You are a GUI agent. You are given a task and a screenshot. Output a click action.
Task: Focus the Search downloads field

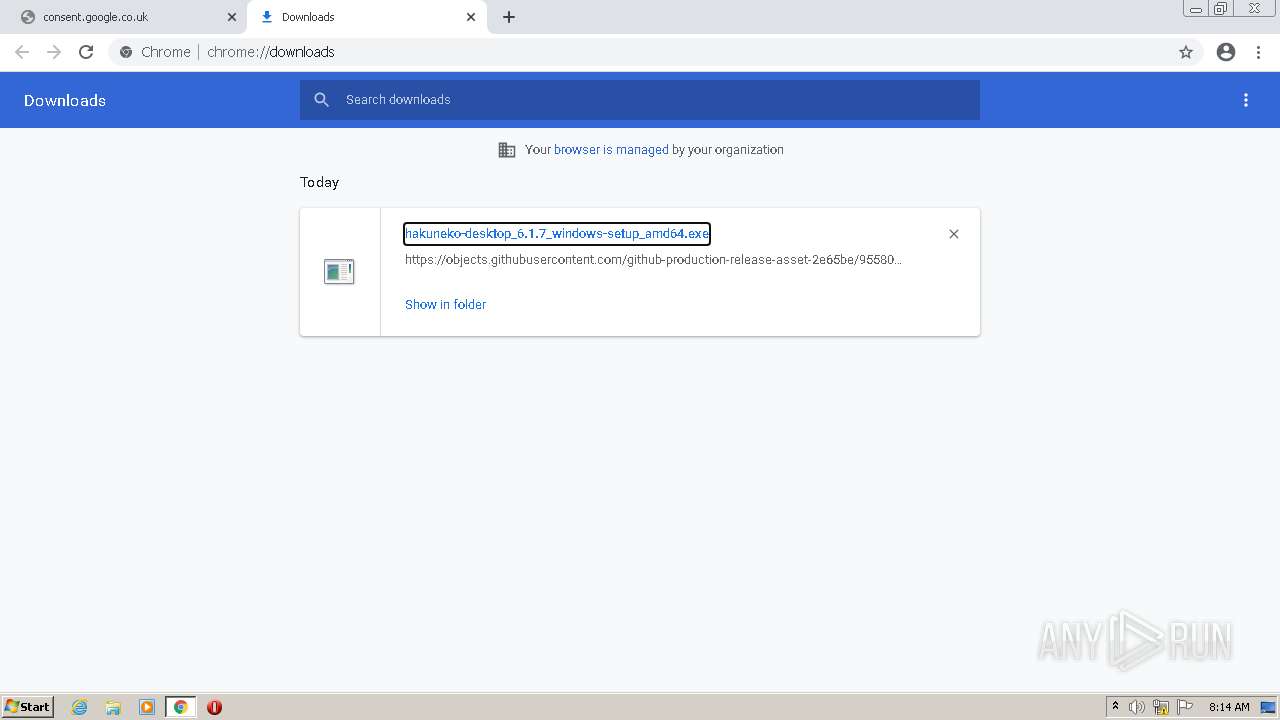(640, 100)
